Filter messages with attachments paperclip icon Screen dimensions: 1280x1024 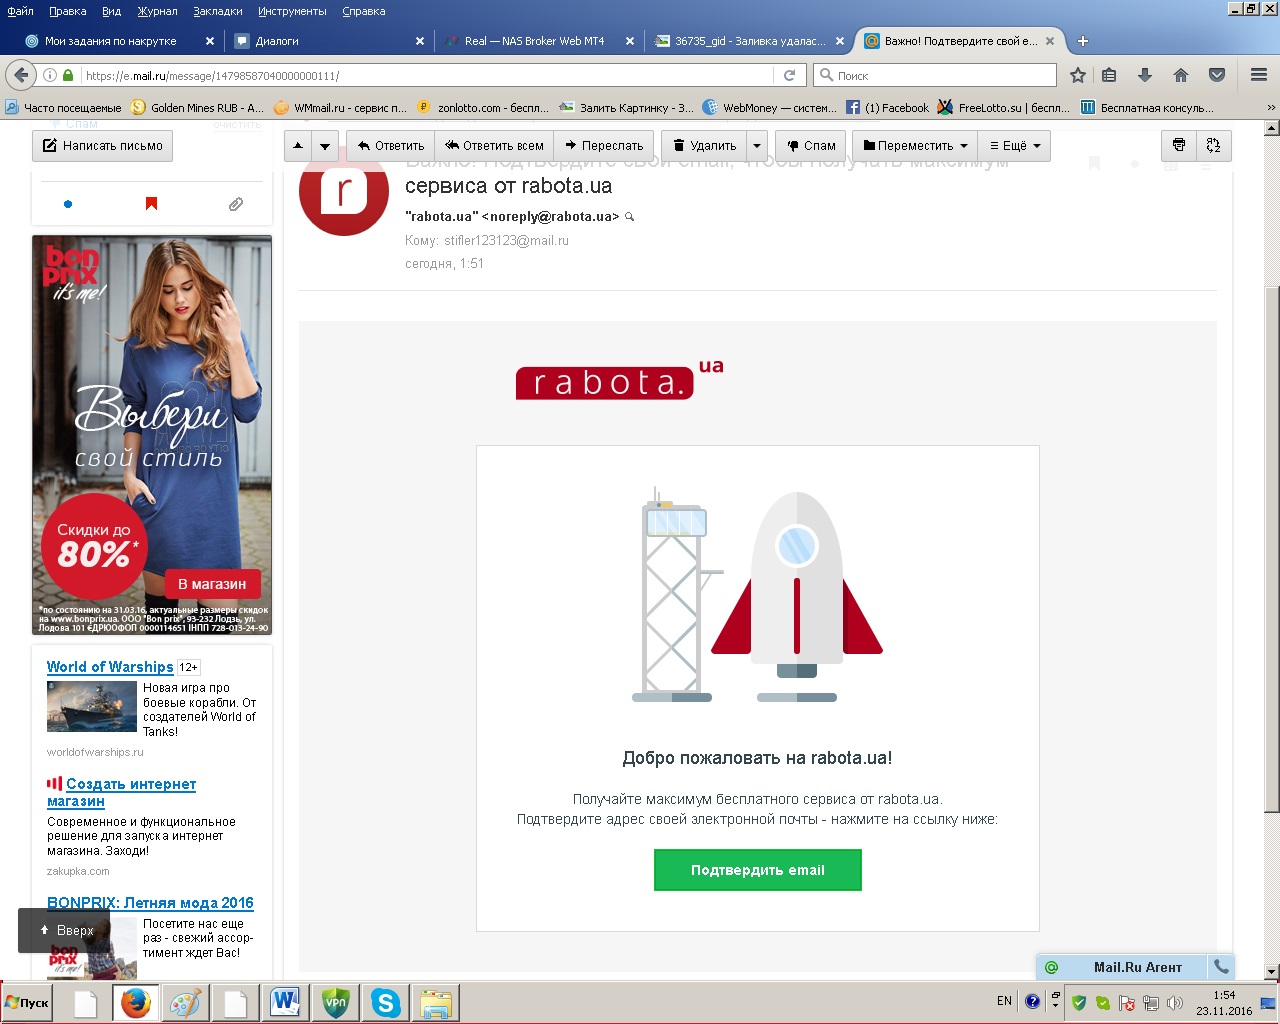pyautogui.click(x=236, y=204)
